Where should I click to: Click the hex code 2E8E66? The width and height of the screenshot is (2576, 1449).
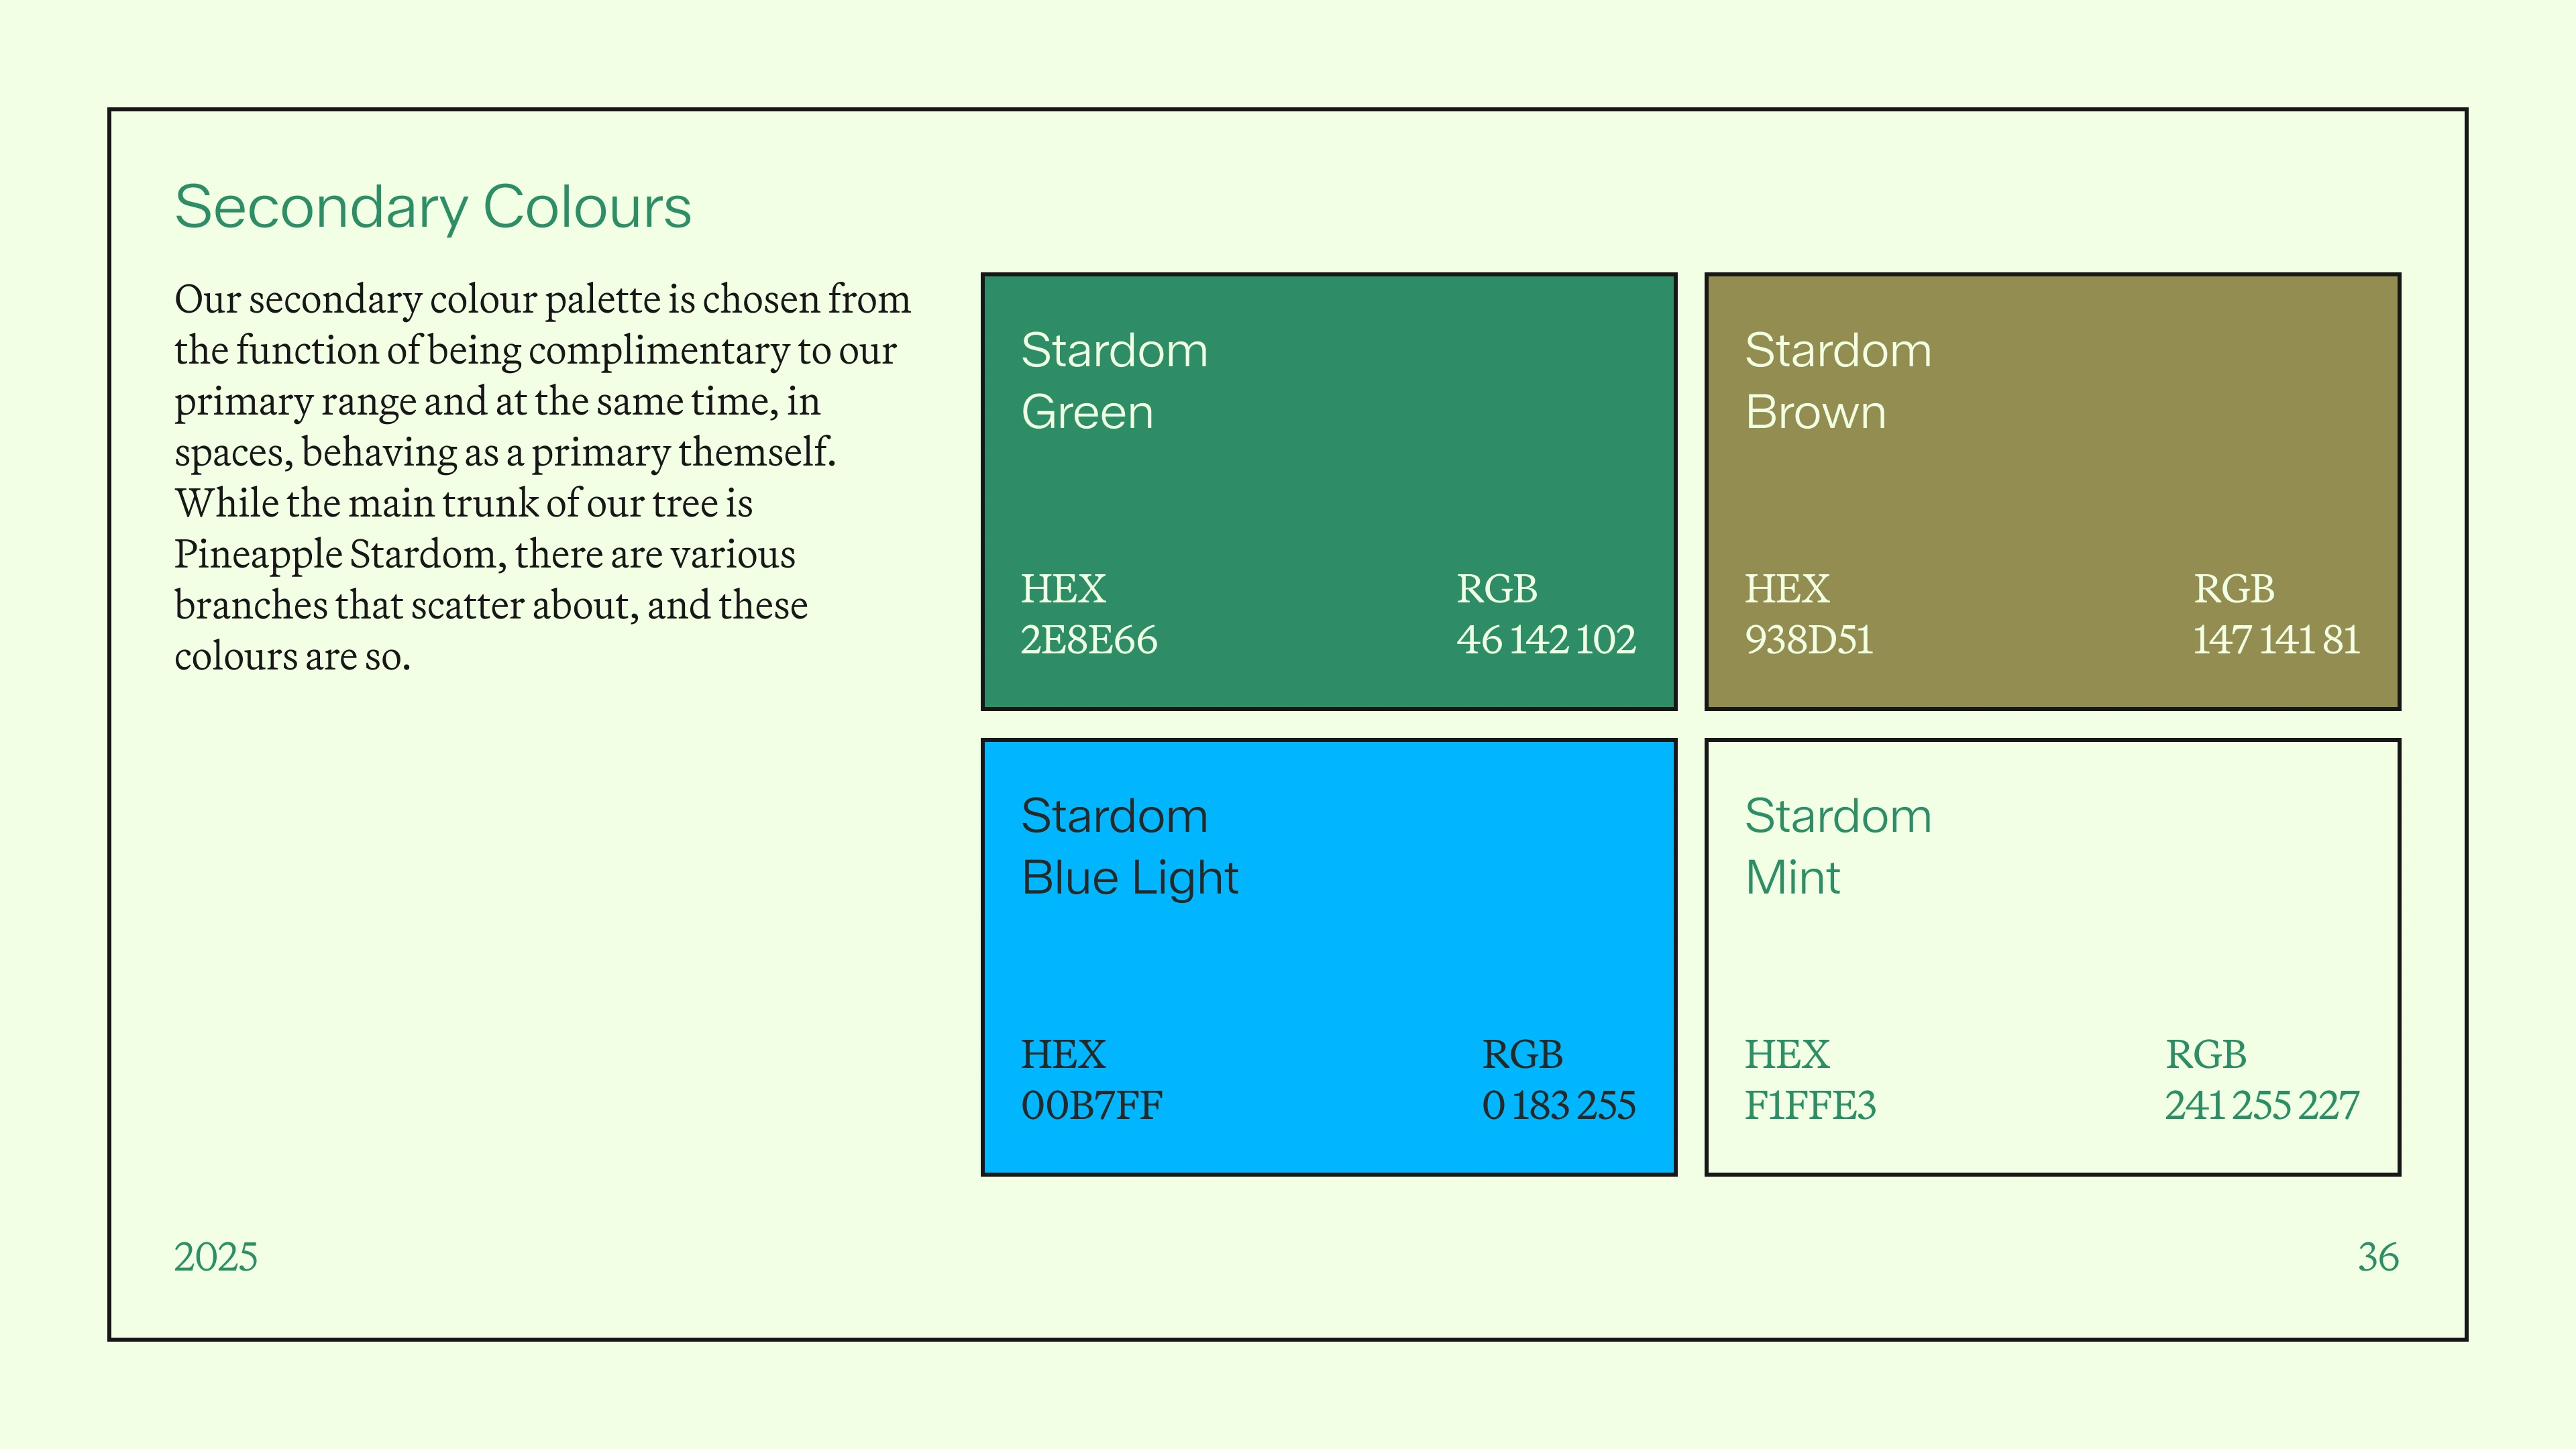[x=1088, y=640]
